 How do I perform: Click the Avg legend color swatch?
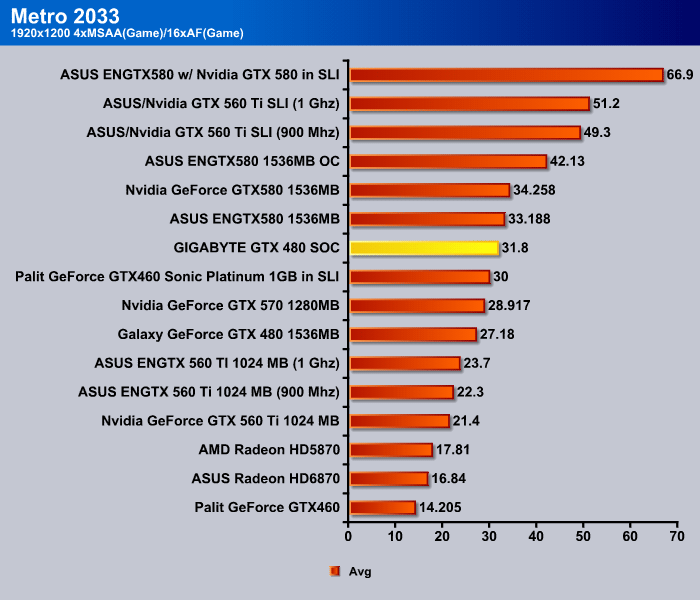334,571
